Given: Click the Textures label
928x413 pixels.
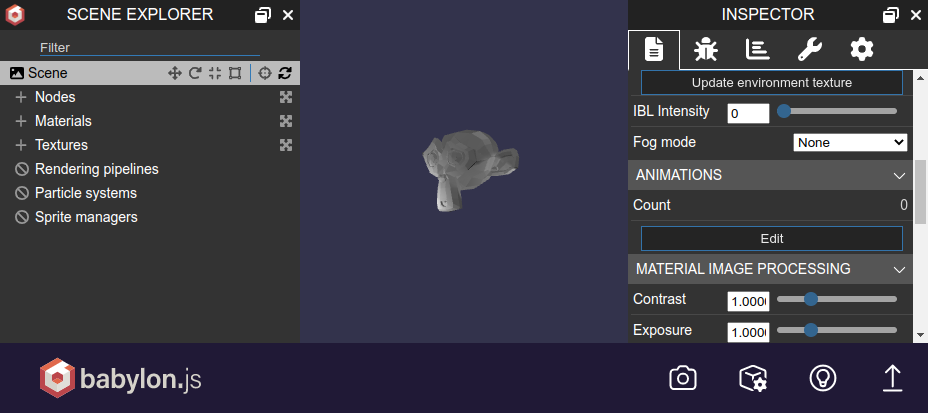Looking at the screenshot, I should [61, 145].
